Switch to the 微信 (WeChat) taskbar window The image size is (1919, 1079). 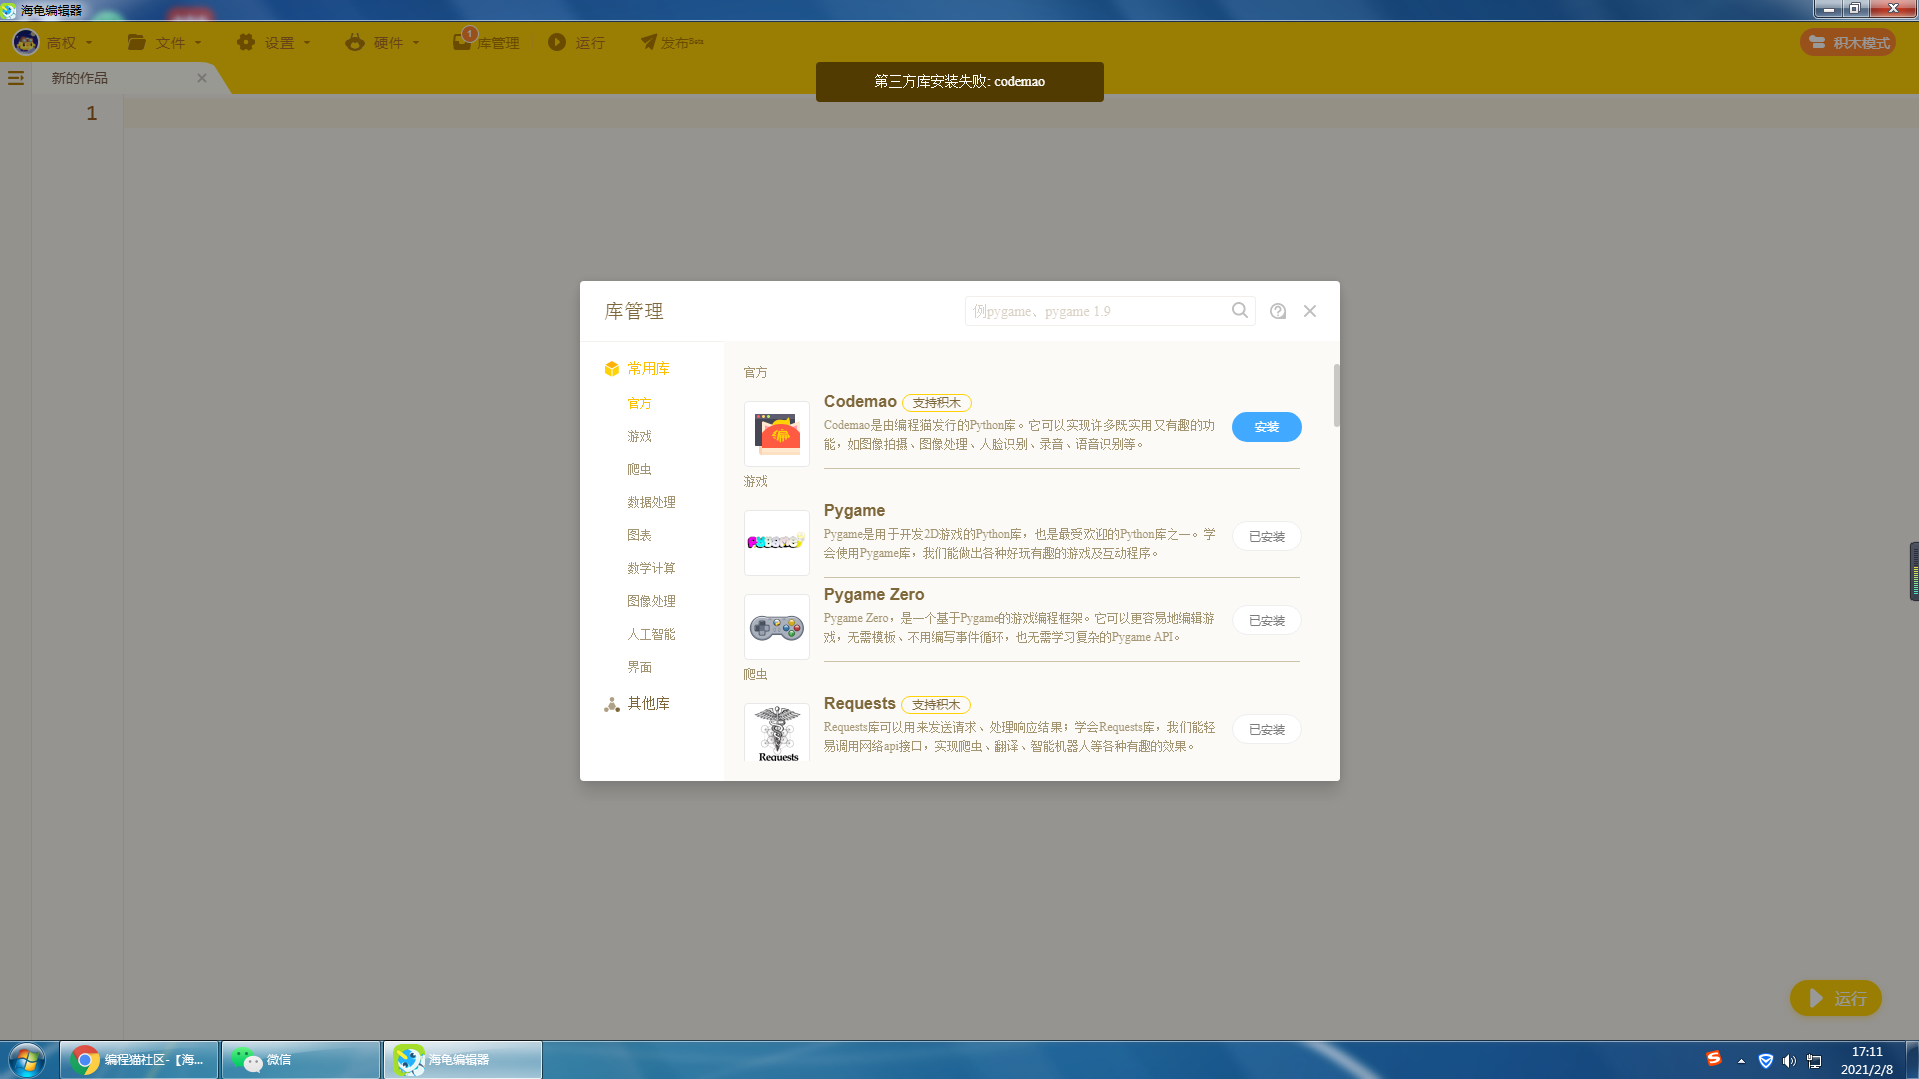[x=300, y=1060]
